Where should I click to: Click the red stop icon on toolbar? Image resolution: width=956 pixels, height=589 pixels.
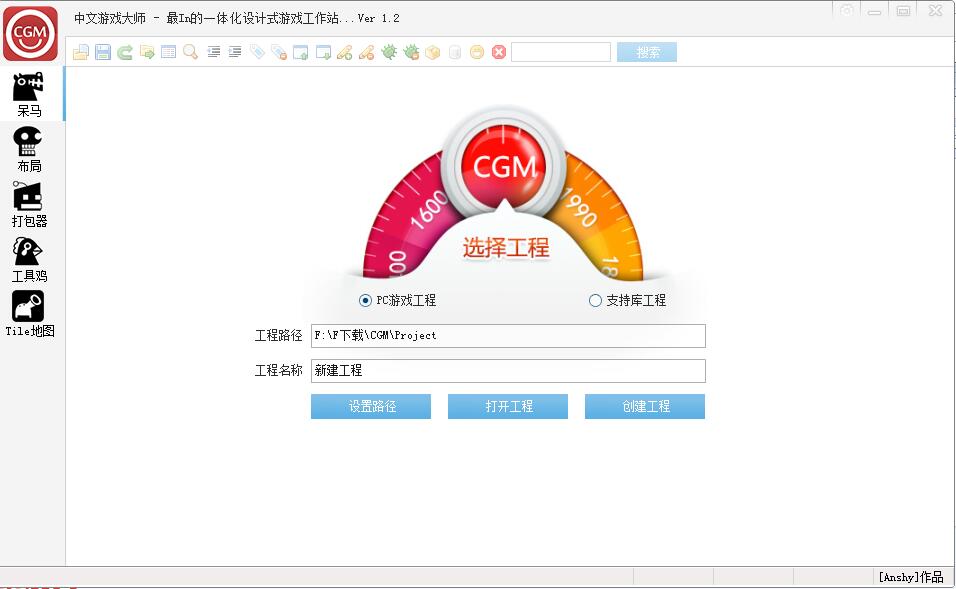(x=500, y=52)
